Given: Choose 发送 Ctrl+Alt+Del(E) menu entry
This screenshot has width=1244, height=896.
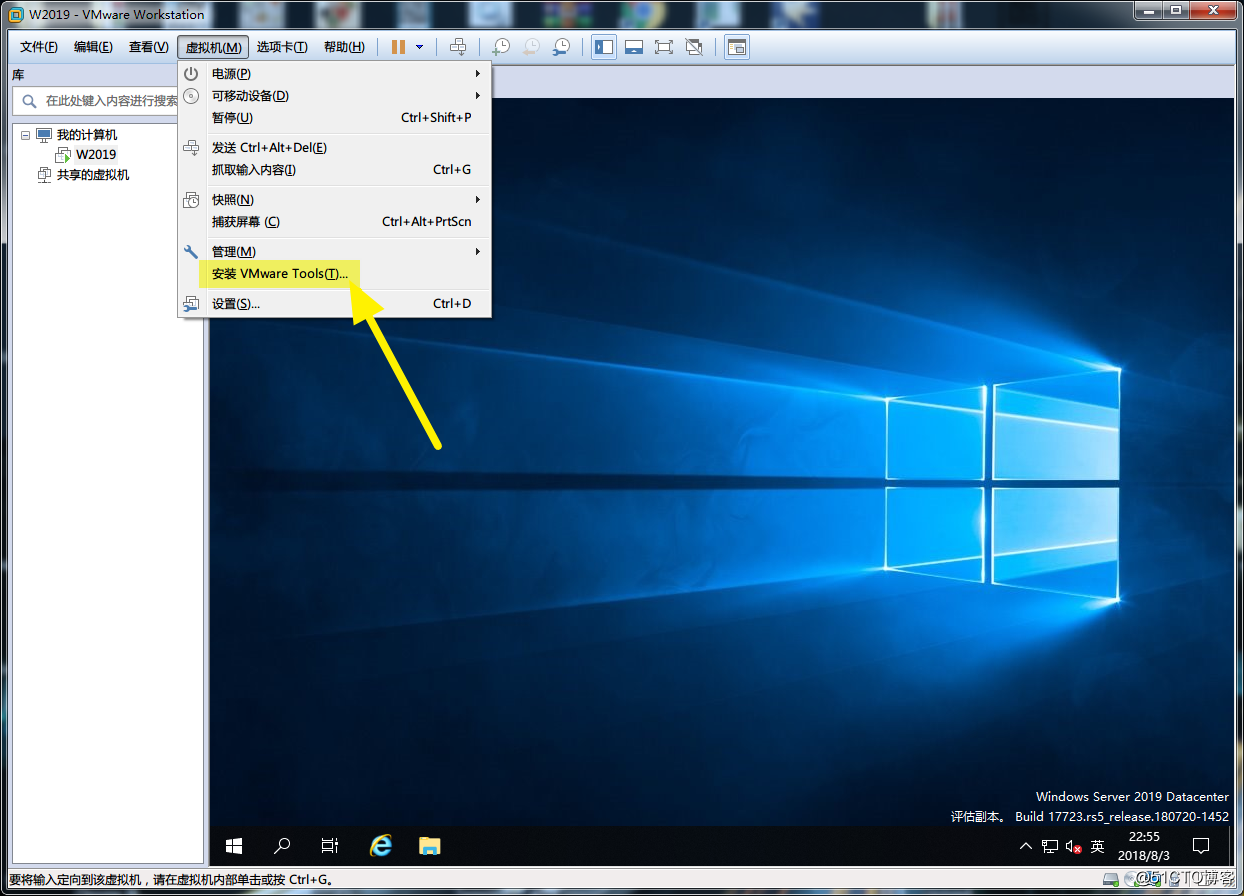Looking at the screenshot, I should click(x=335, y=148).
